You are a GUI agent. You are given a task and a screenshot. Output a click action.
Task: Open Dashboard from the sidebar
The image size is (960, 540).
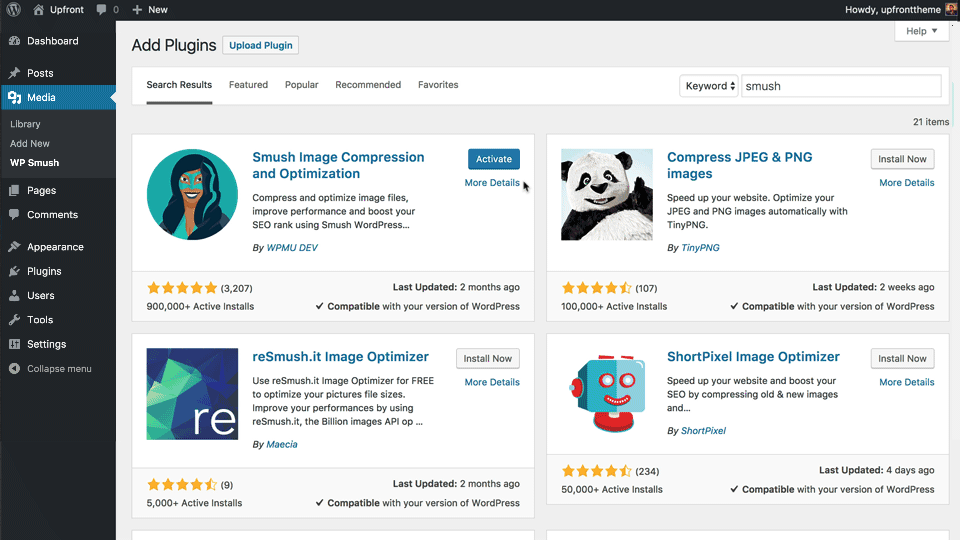[52, 41]
